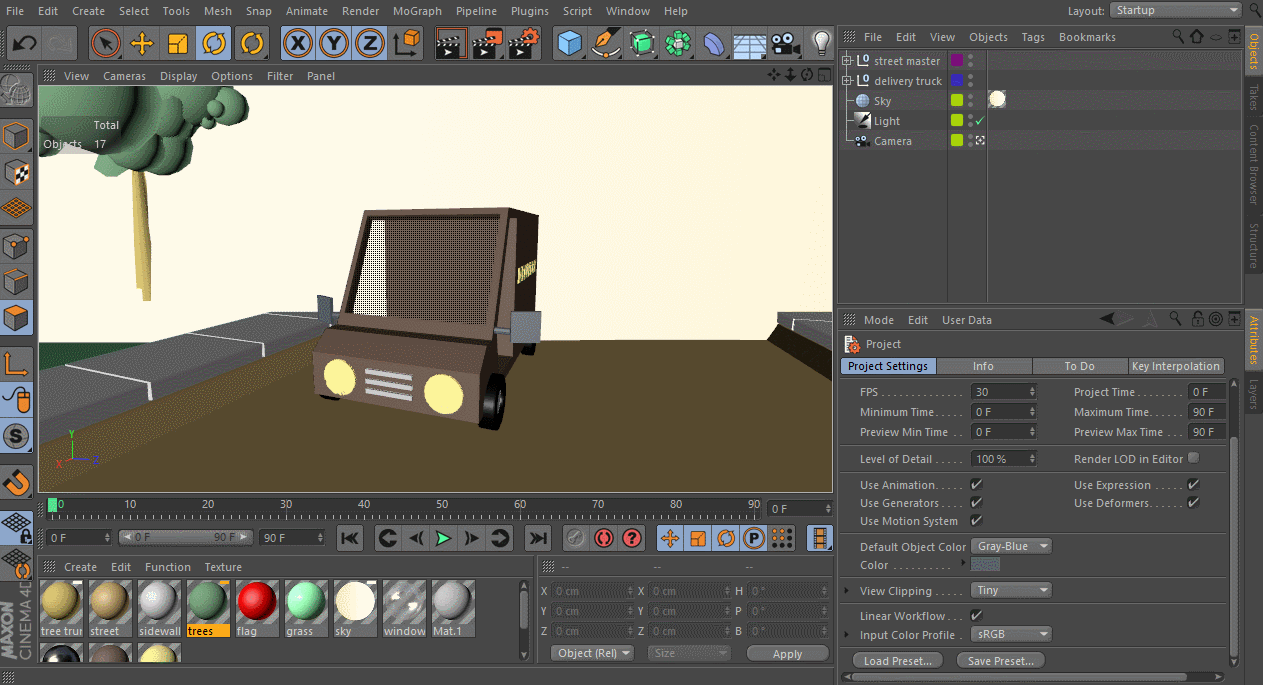This screenshot has width=1263, height=685.
Task: Open the Object (Rel) dropdown
Action: [x=592, y=653]
